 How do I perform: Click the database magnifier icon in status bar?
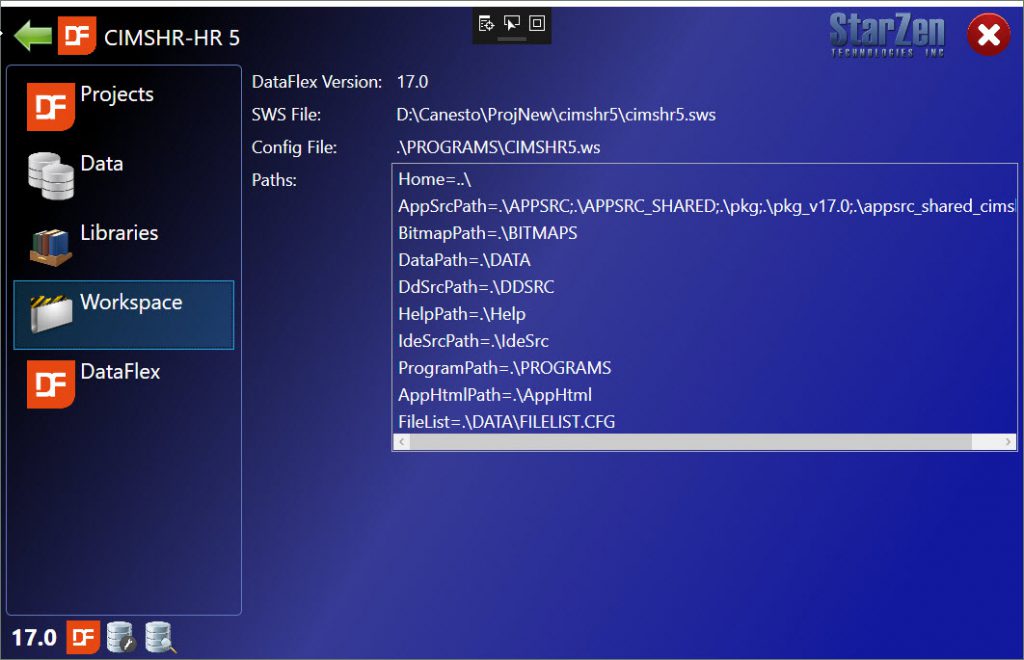click(x=160, y=637)
